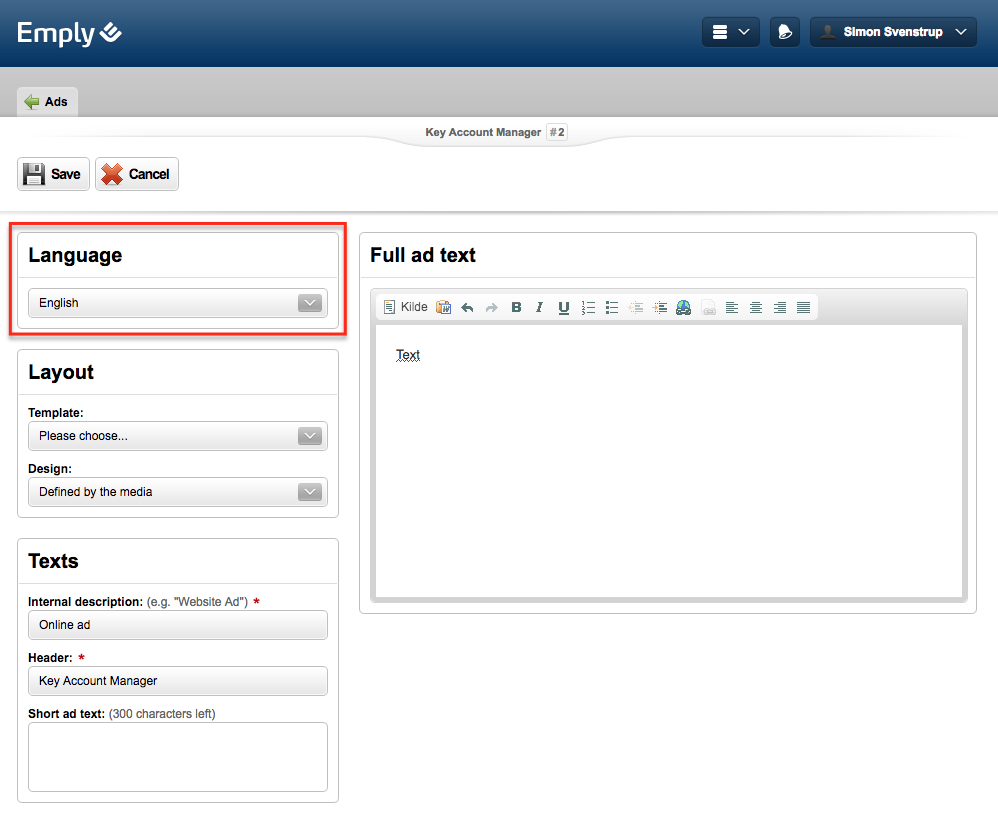Click the Kilde source button in editor

click(x=405, y=307)
